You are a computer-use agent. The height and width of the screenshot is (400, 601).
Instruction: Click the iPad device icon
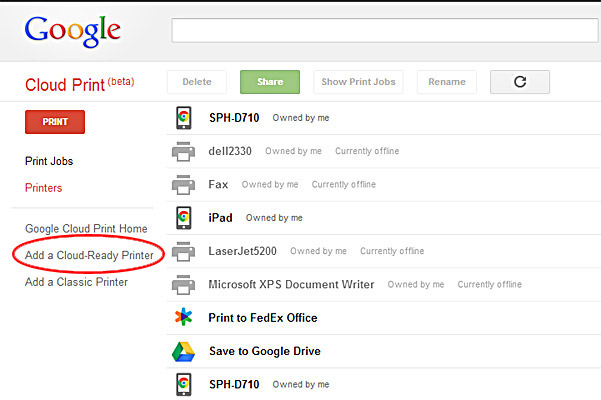[x=184, y=218]
